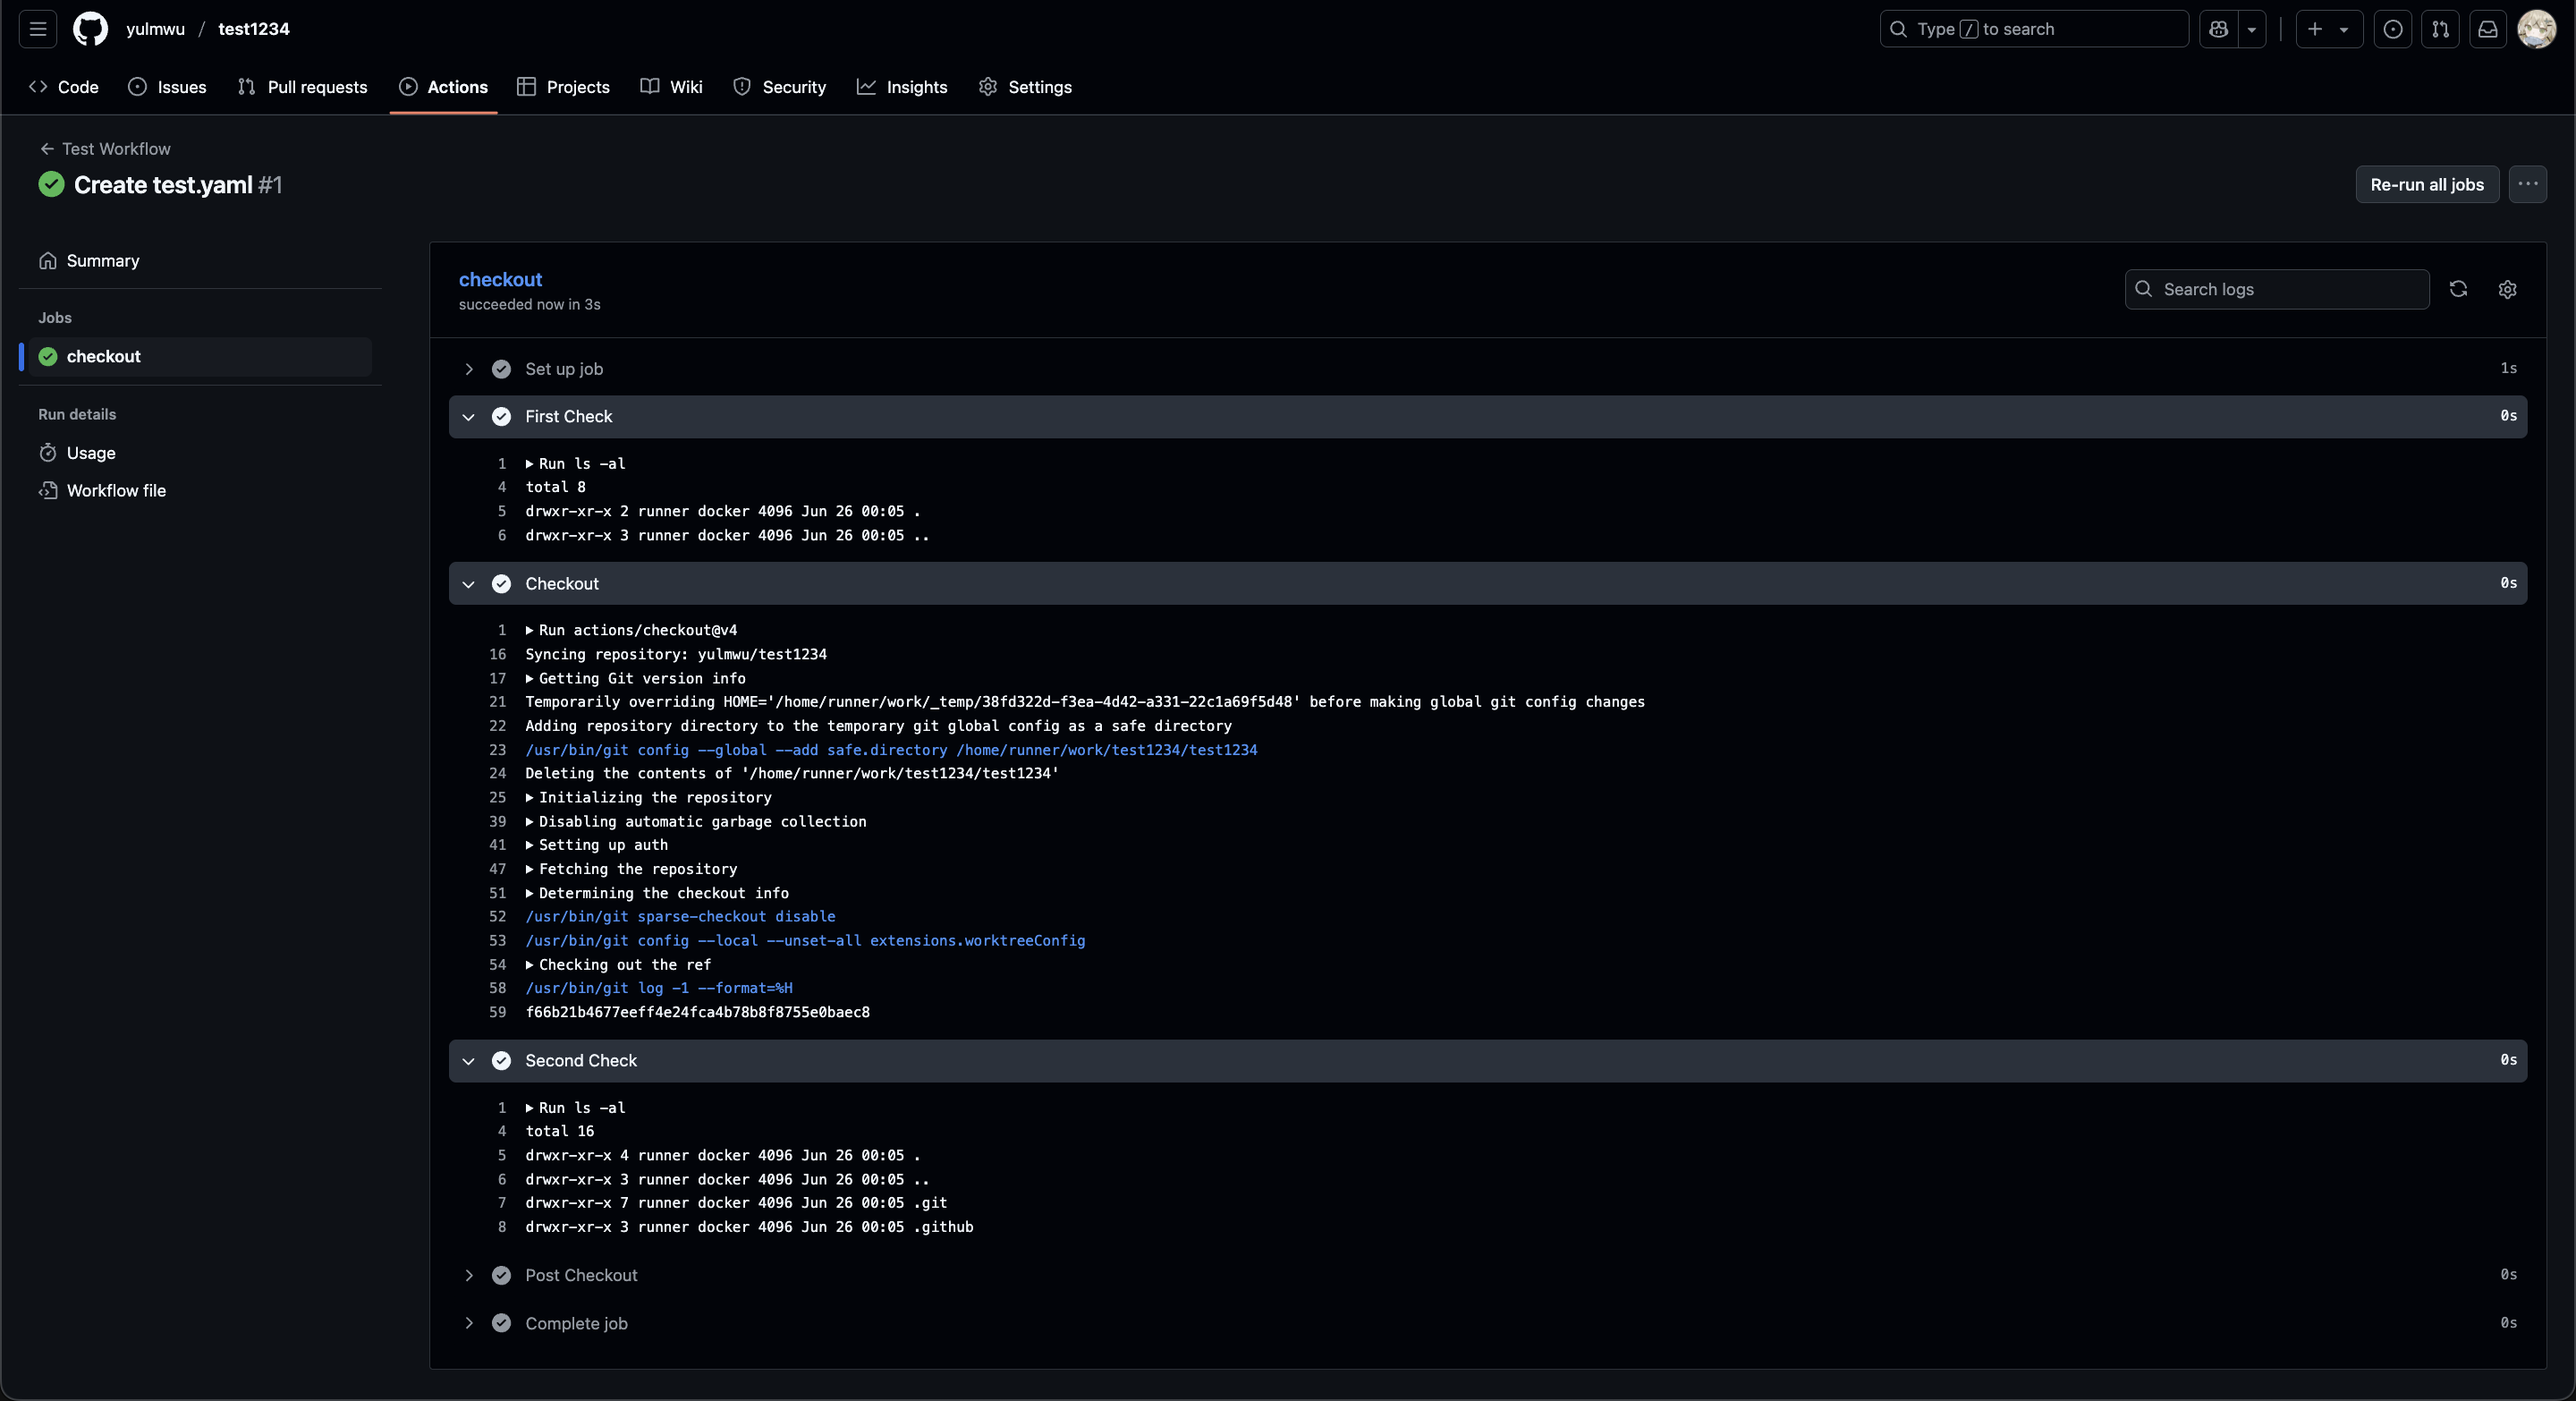Open user avatar profile menu
This screenshot has height=1401, width=2576.
pyautogui.click(x=2536, y=29)
